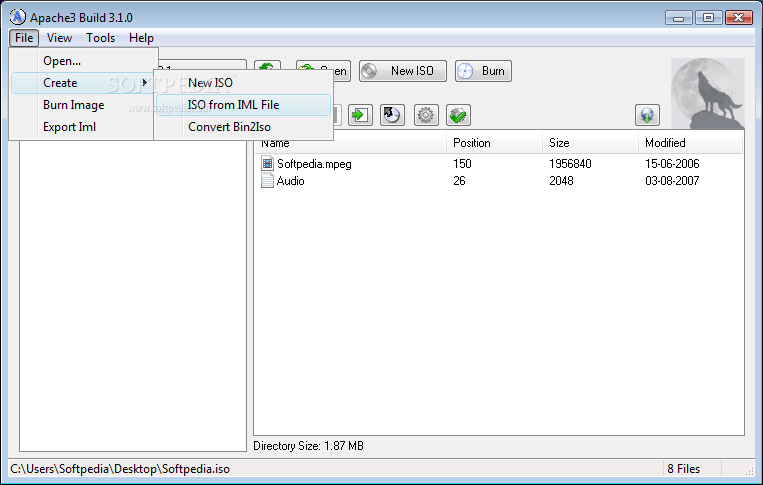
Task: Maximize the Apache3 window
Action: [x=708, y=18]
